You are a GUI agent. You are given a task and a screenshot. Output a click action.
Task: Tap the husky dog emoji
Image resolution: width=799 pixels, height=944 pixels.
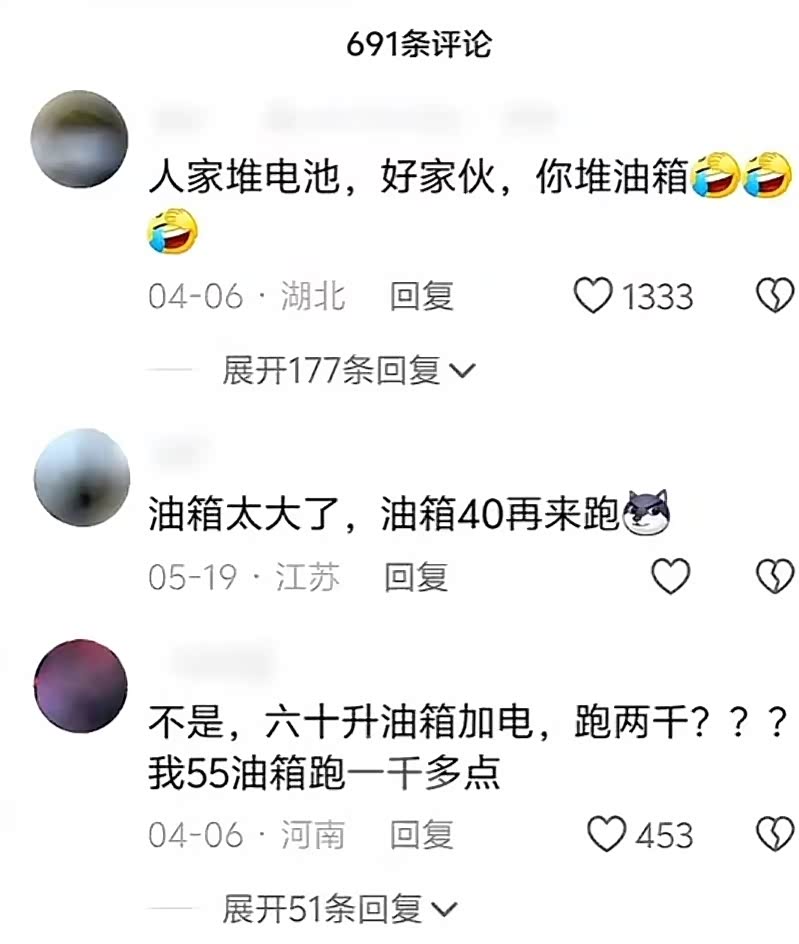click(x=646, y=513)
